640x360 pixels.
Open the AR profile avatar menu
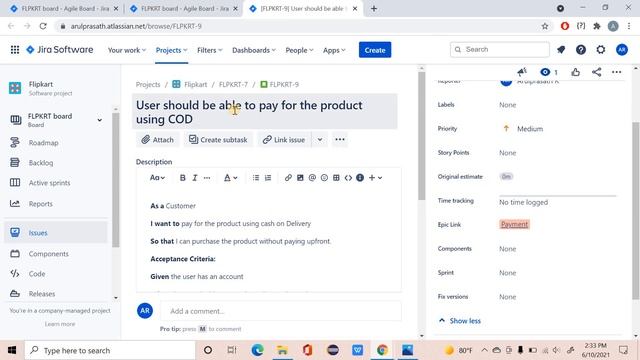[x=622, y=50]
